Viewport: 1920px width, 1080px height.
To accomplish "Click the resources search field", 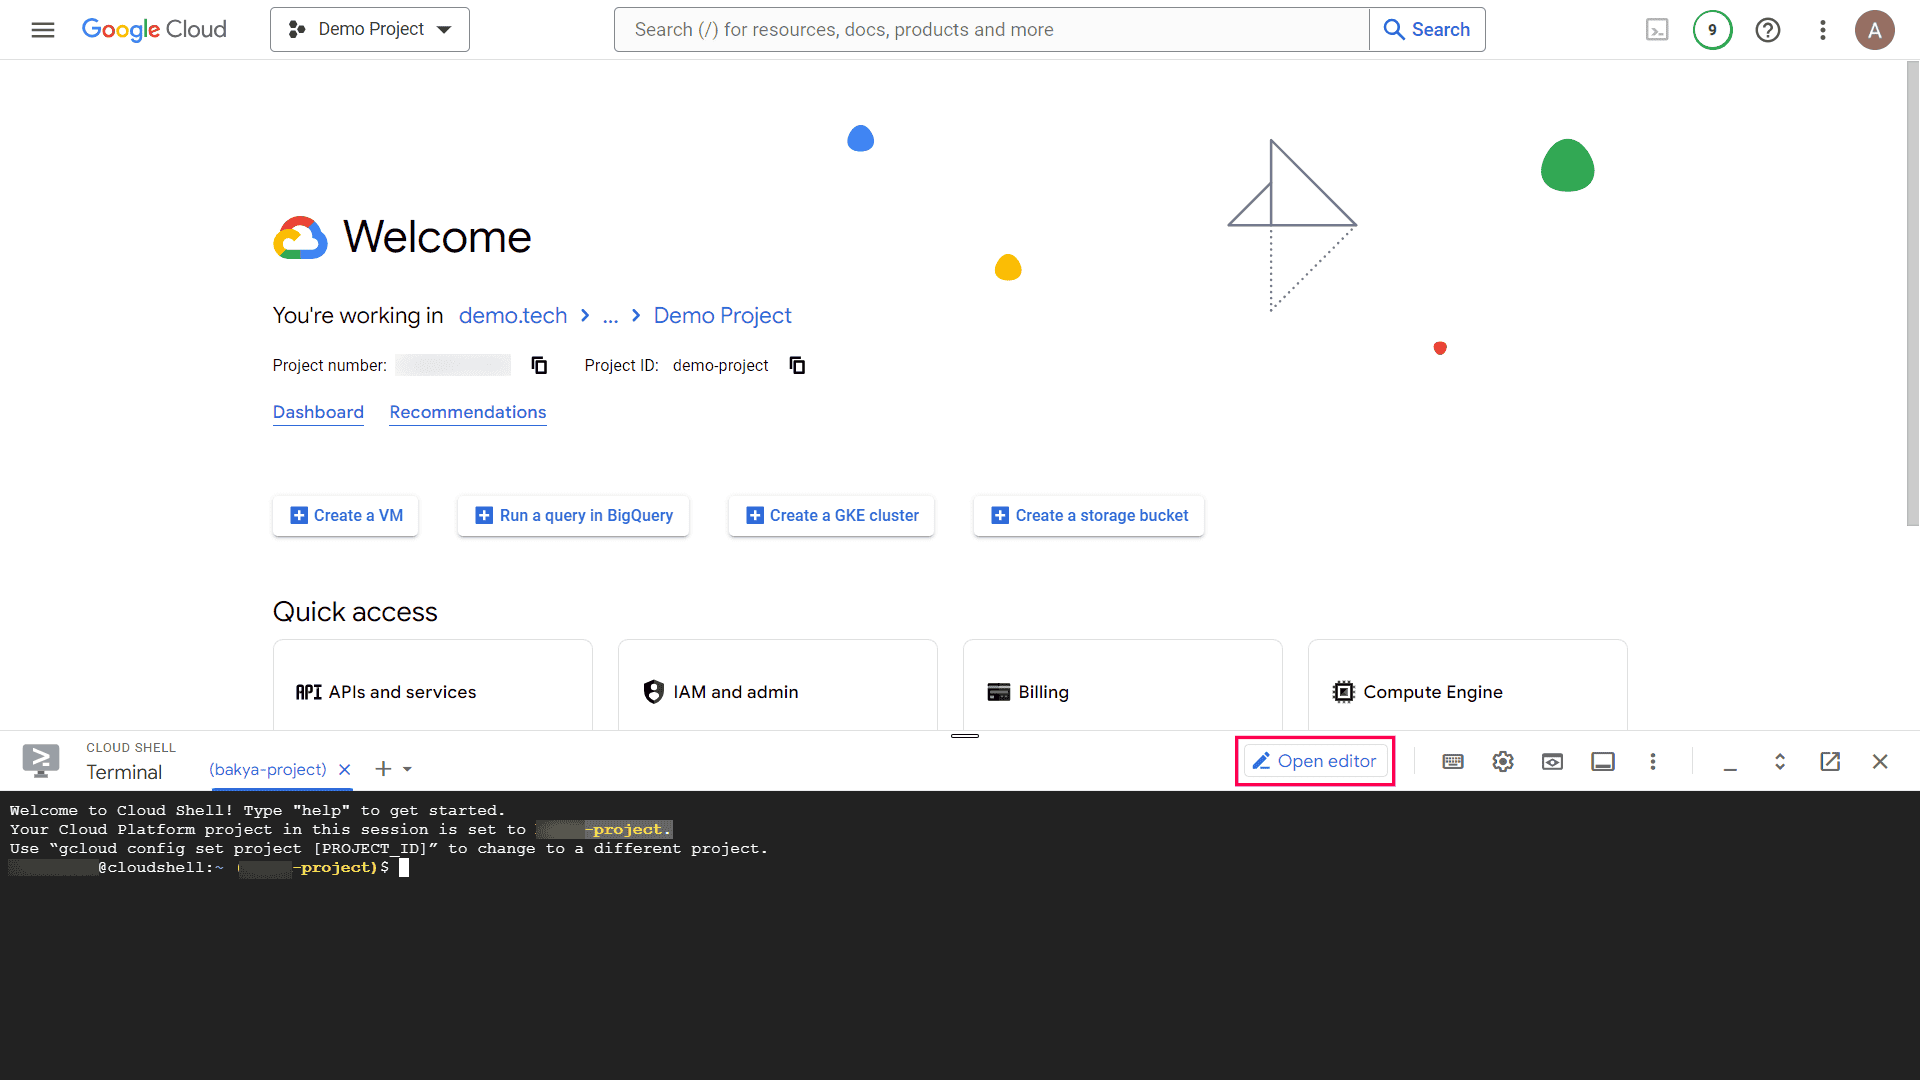I will point(990,29).
